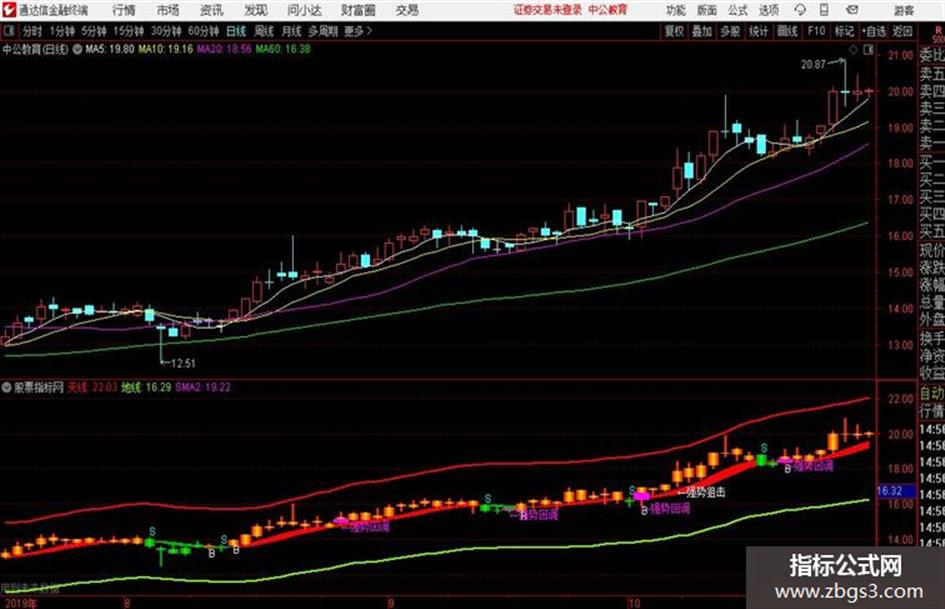The width and height of the screenshot is (945, 609).
Task: Open the 交易 menu
Action: 407,10
